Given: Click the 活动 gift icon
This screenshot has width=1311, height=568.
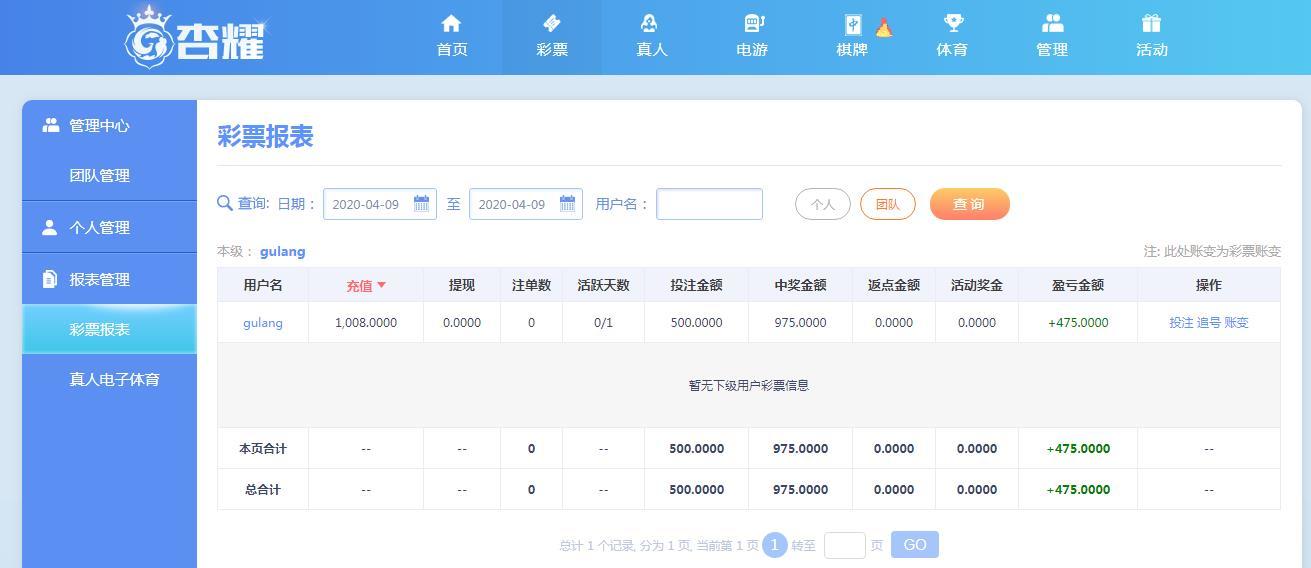Looking at the screenshot, I should [1151, 23].
